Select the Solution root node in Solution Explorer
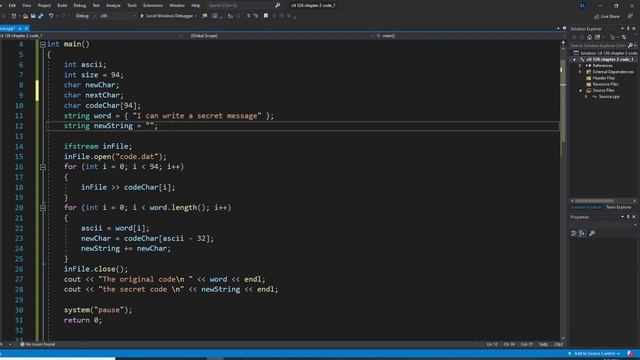The width and height of the screenshot is (640, 360). [x=605, y=53]
